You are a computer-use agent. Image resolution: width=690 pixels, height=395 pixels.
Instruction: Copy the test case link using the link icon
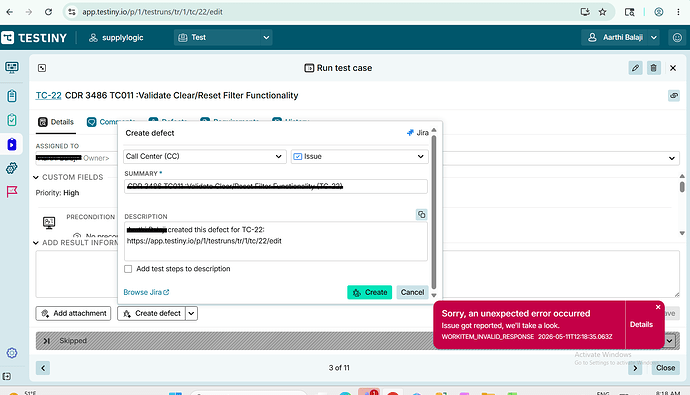(674, 95)
